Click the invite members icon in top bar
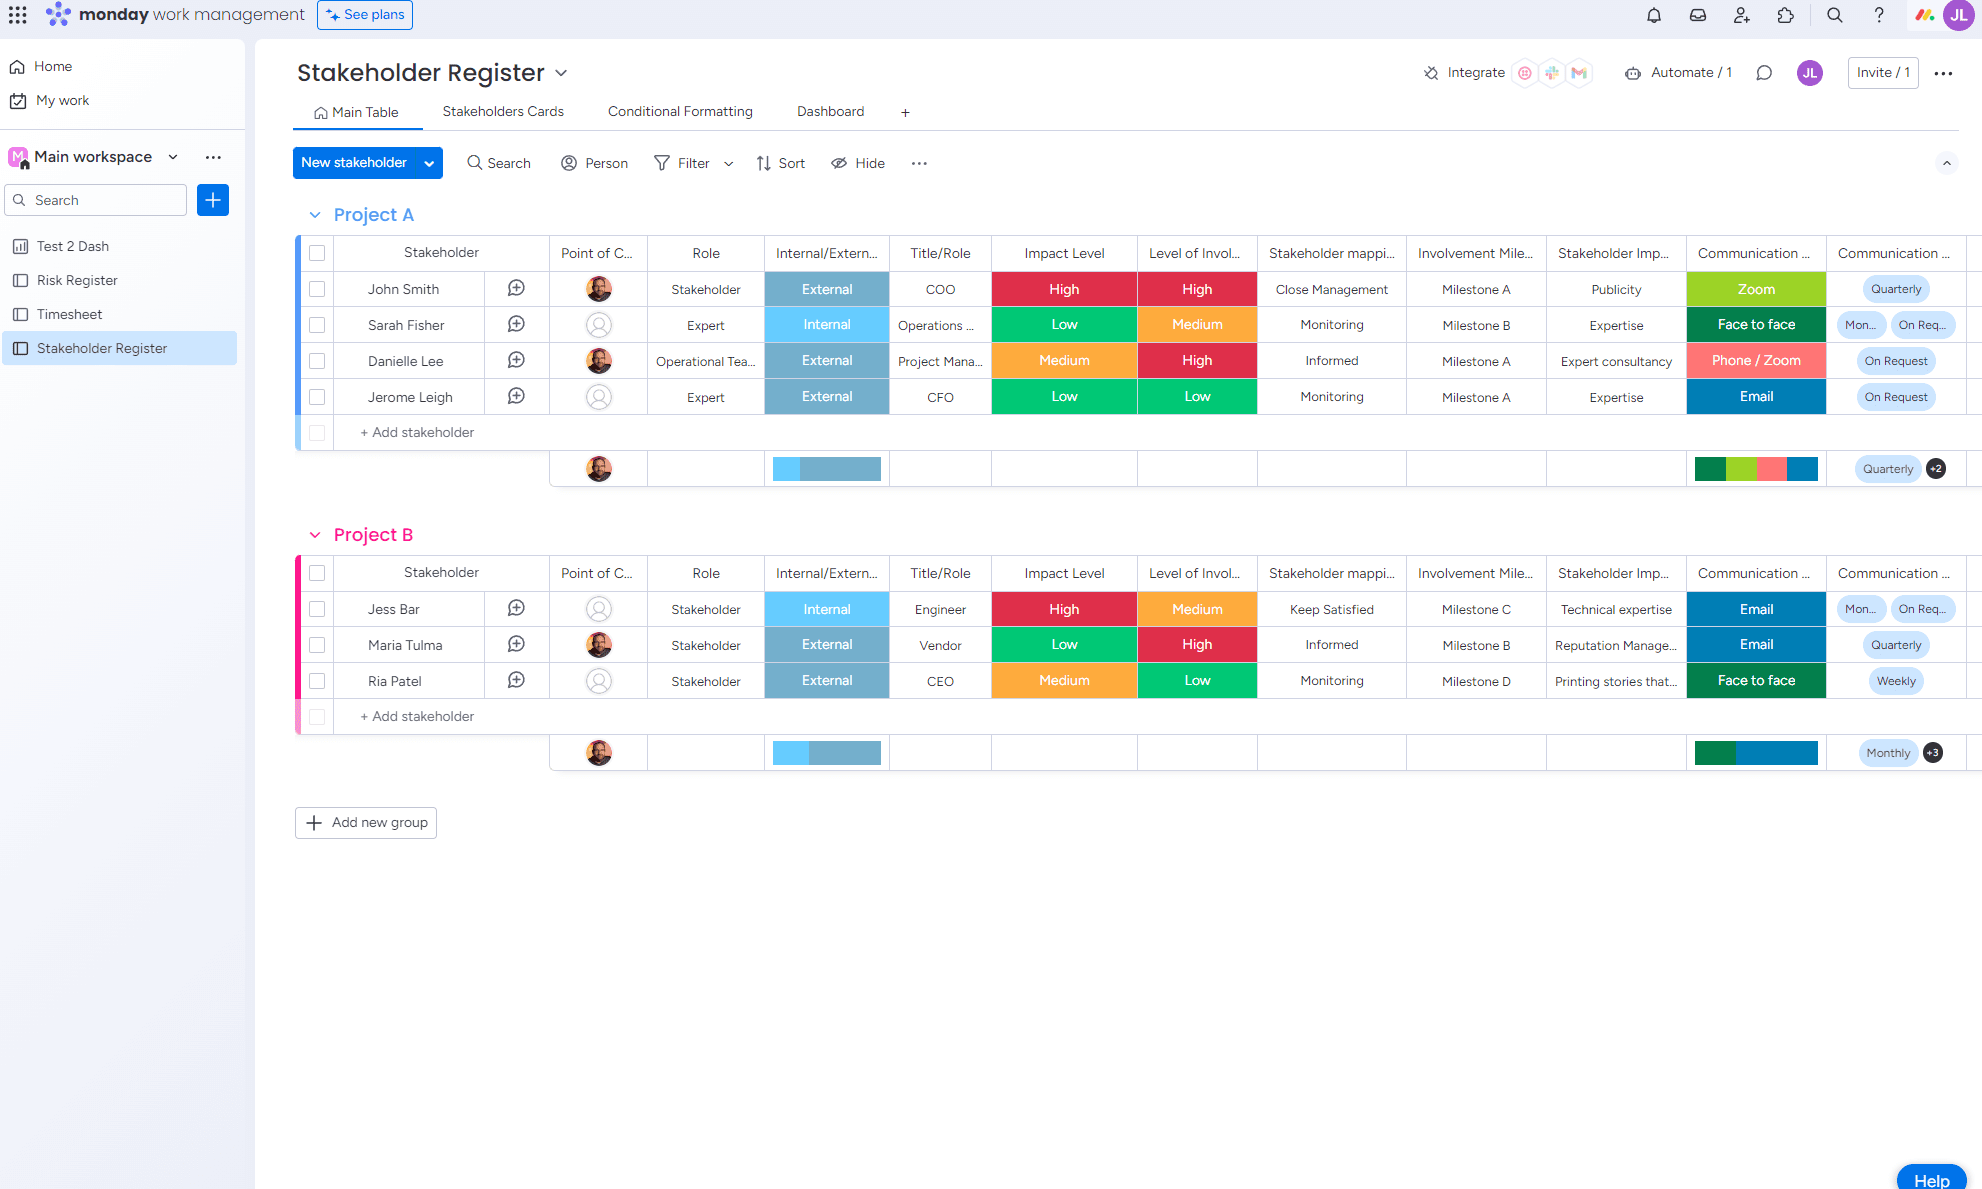 coord(1742,15)
